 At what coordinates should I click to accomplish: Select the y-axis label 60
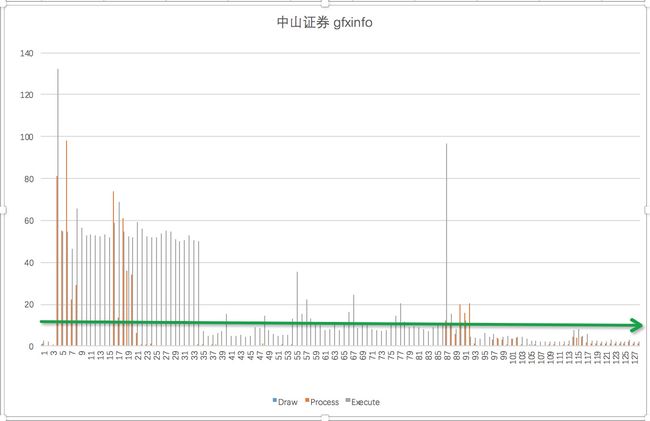tap(29, 221)
